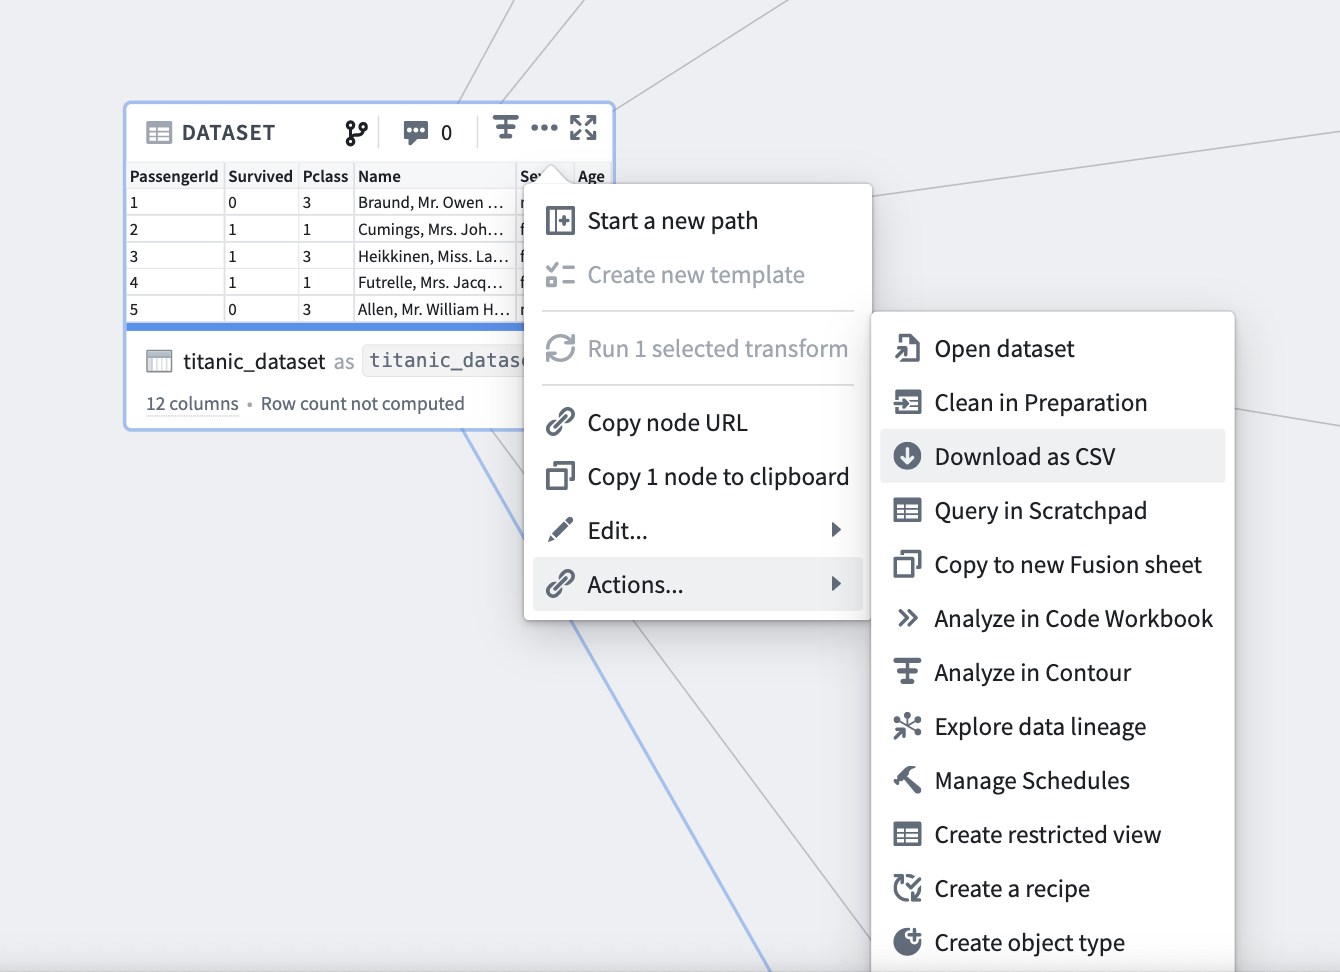Click the Create object type icon
Screen dimensions: 1340x972
(907, 942)
